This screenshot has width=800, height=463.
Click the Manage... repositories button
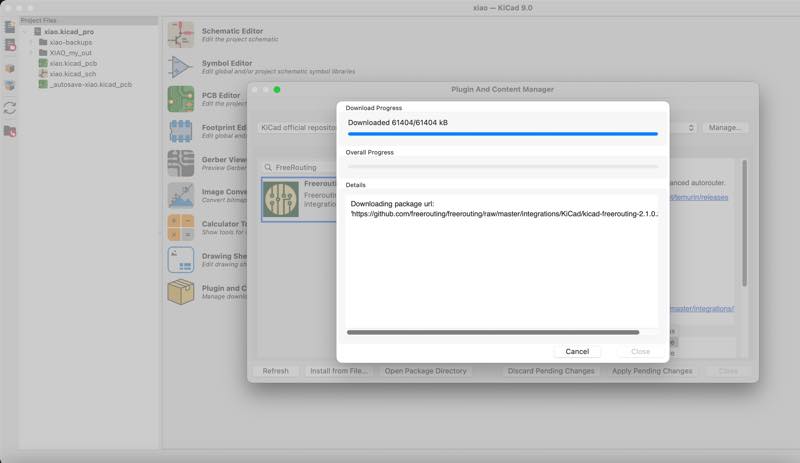tap(725, 128)
